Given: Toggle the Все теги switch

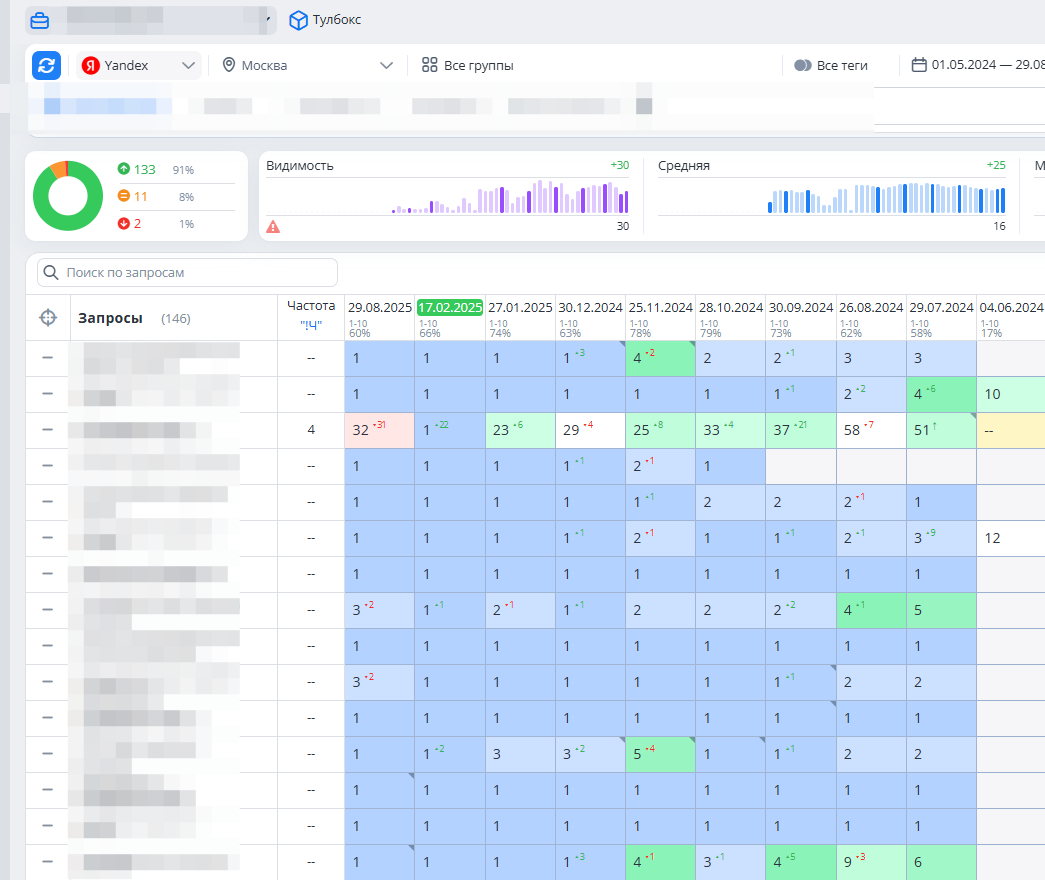Looking at the screenshot, I should click(803, 66).
